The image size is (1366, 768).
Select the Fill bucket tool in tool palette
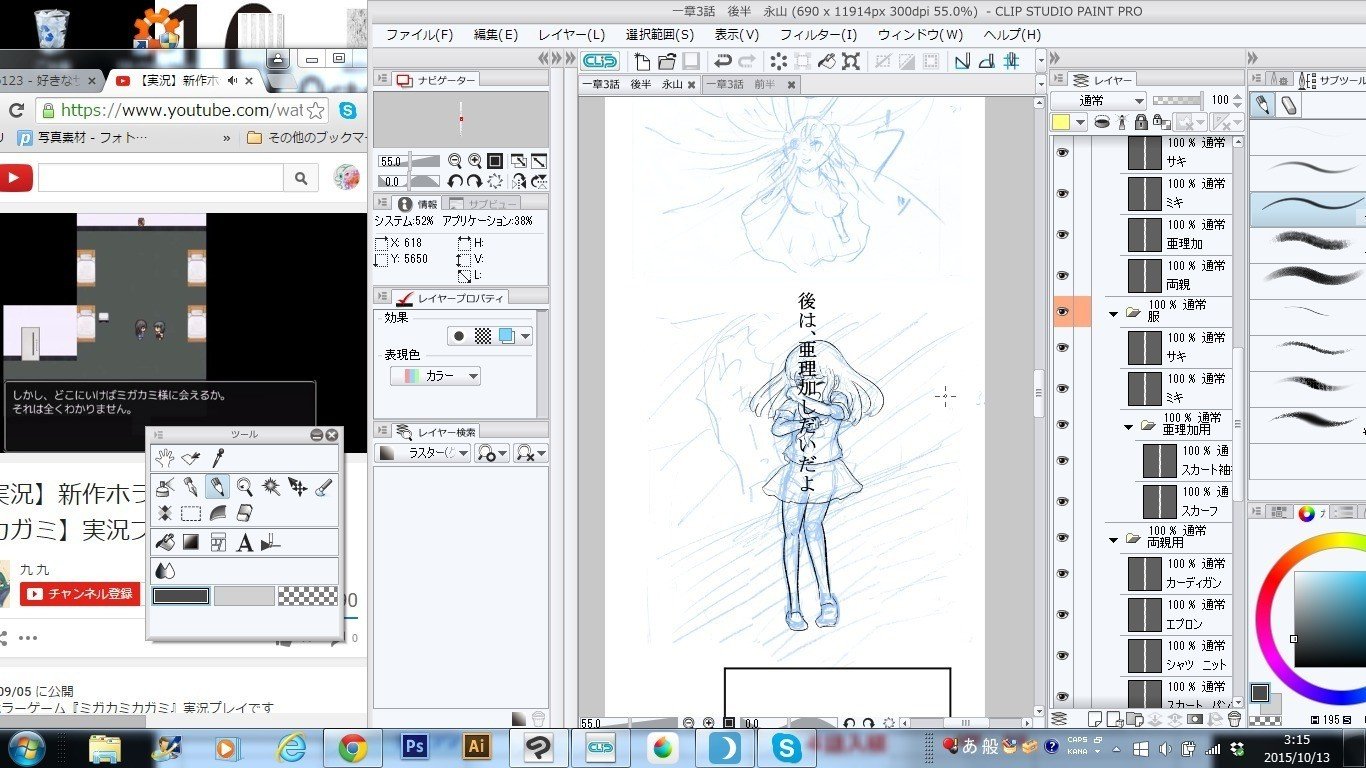165,542
